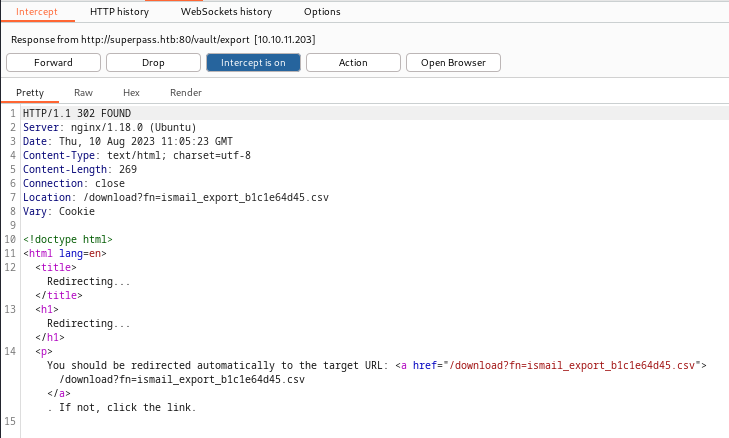The width and height of the screenshot is (729, 438).
Task: Show the Hex view
Action: click(131, 93)
